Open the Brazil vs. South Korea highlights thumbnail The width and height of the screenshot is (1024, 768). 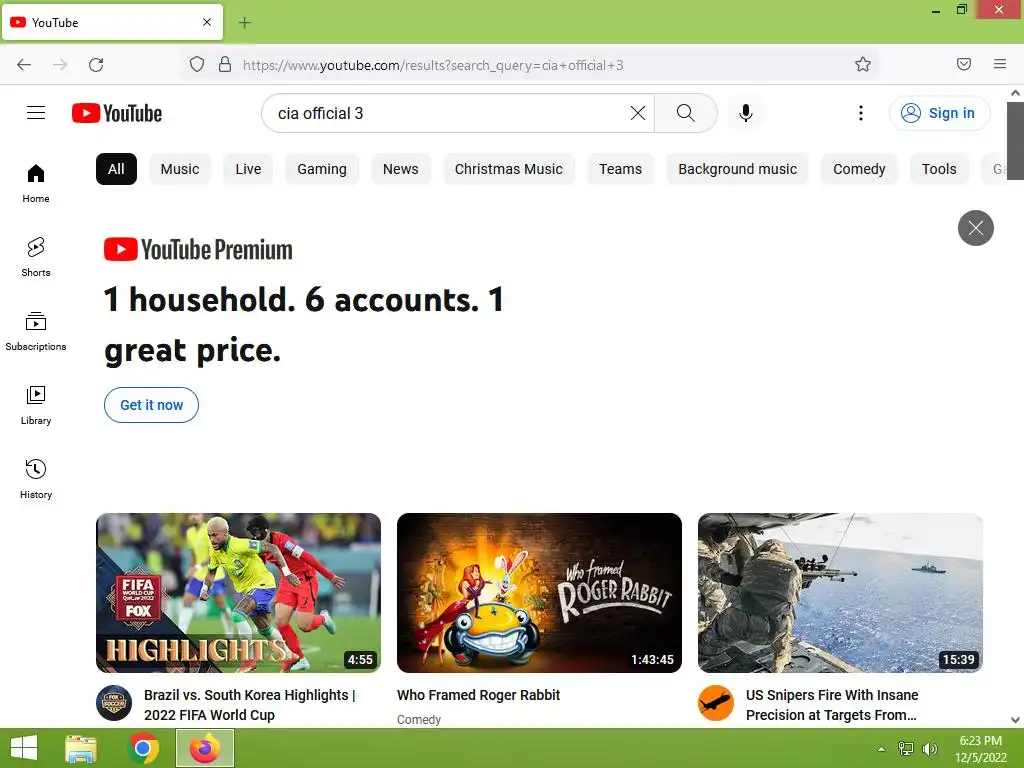(x=238, y=593)
